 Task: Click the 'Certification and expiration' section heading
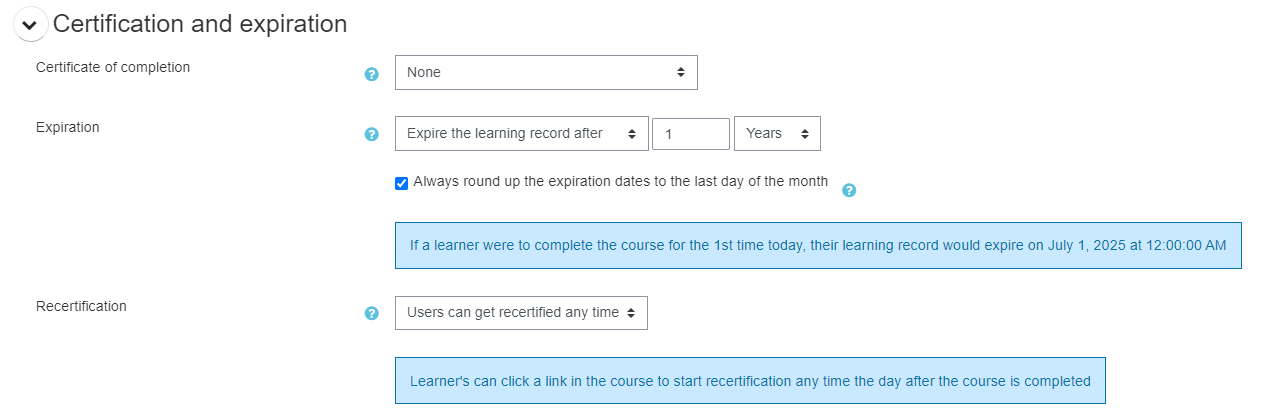(200, 24)
